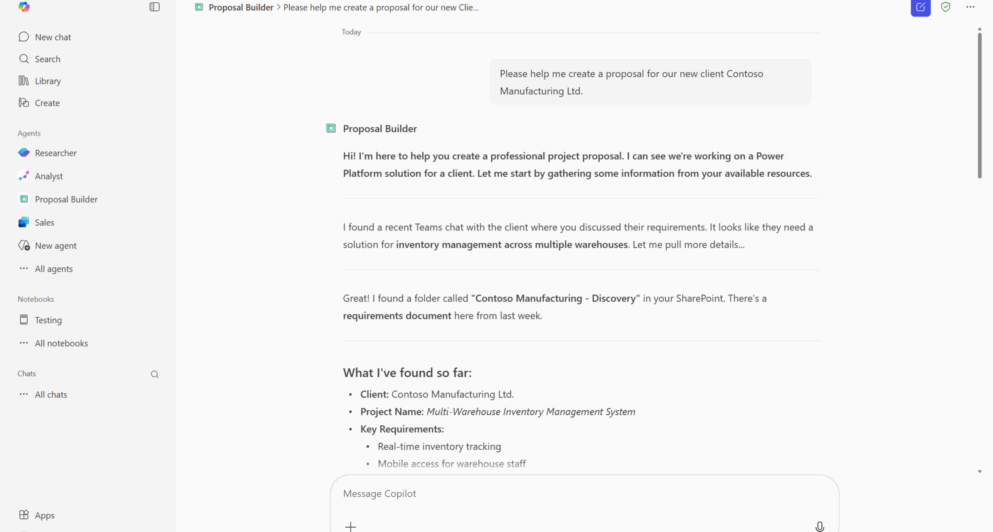Click the user message about Contoso Manufacturing

(x=650, y=82)
